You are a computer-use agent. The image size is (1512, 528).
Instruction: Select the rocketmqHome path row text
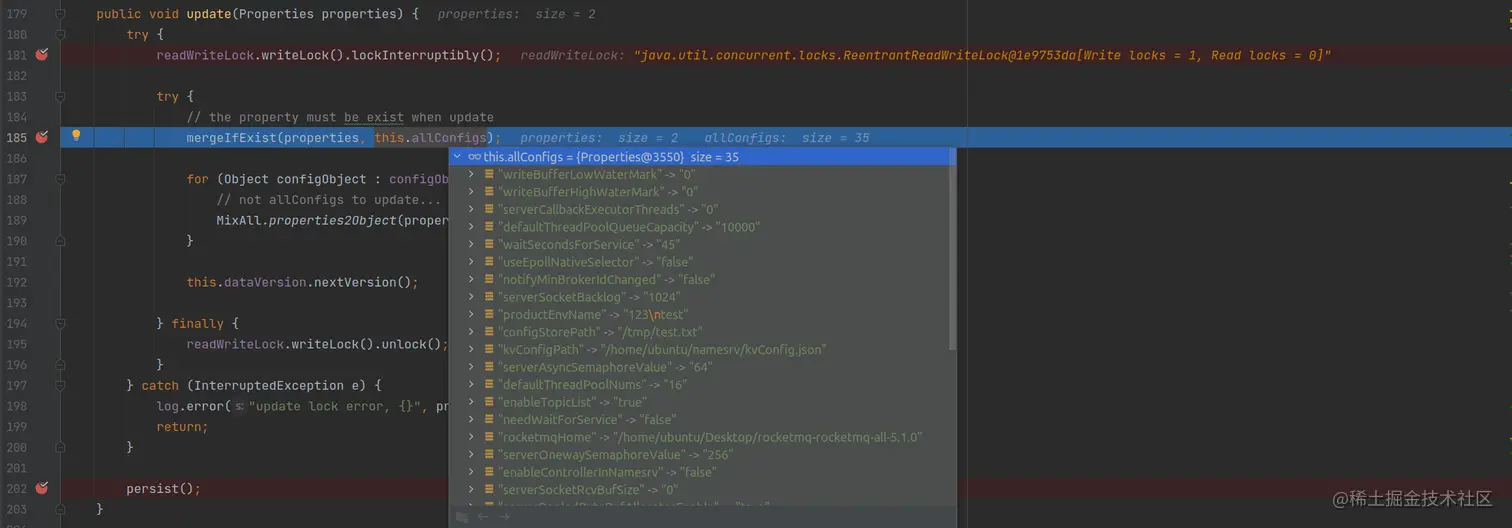709,437
